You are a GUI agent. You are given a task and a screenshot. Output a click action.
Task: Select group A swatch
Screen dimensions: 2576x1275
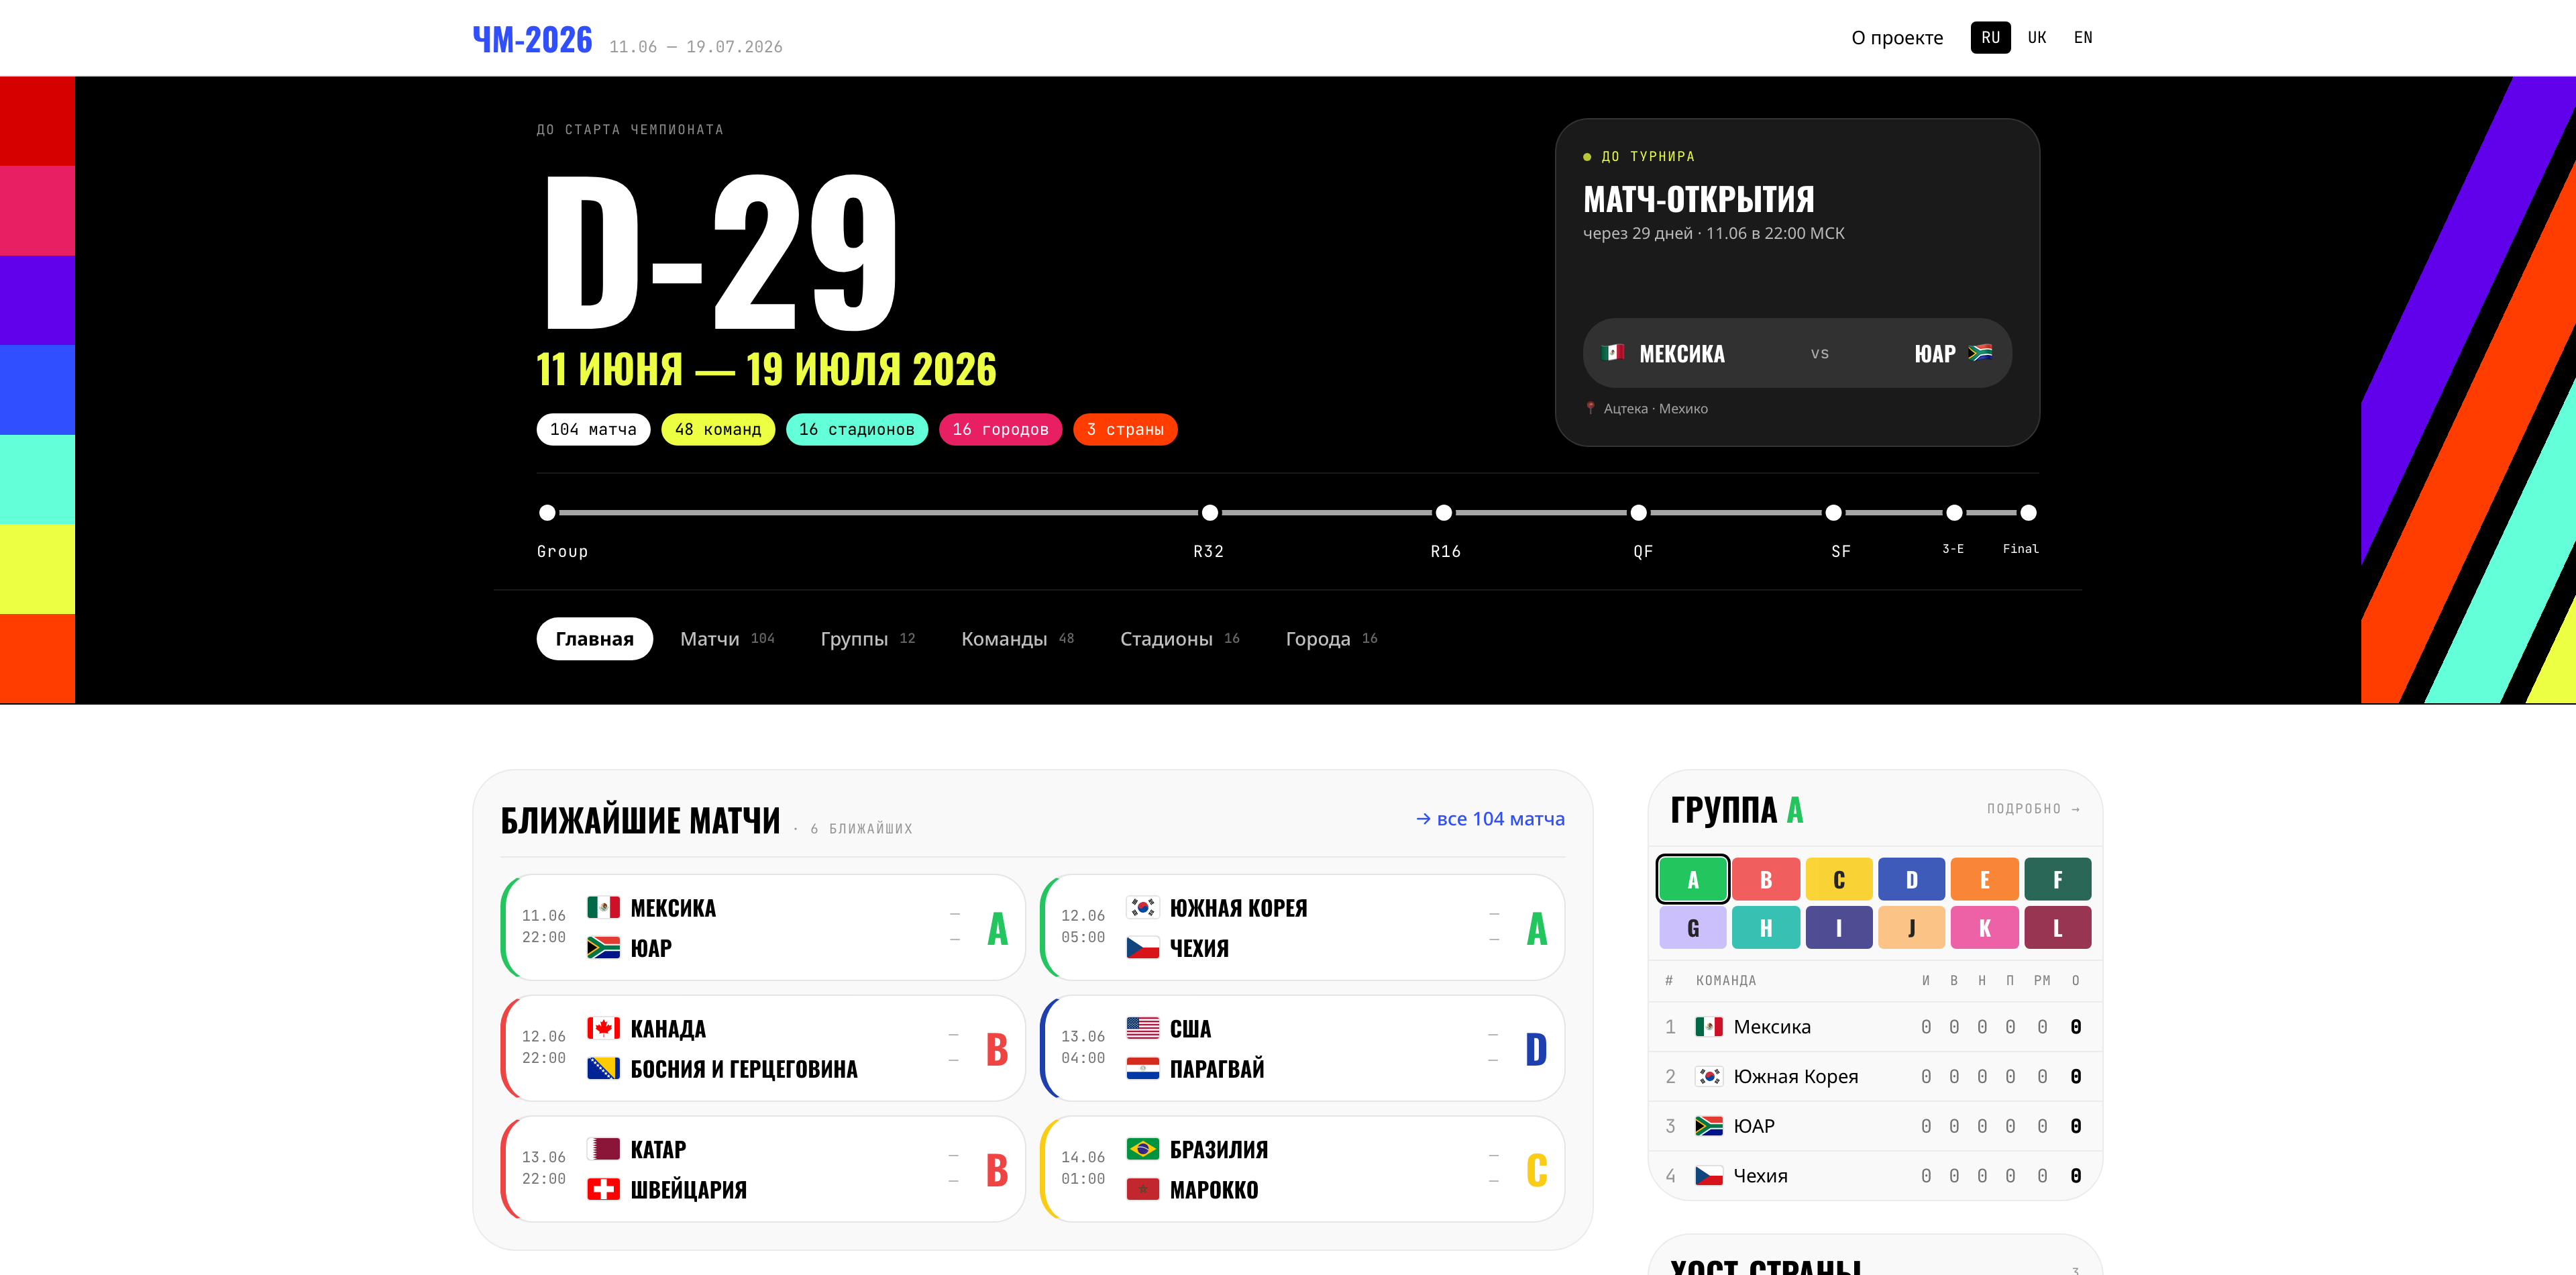click(1693, 880)
